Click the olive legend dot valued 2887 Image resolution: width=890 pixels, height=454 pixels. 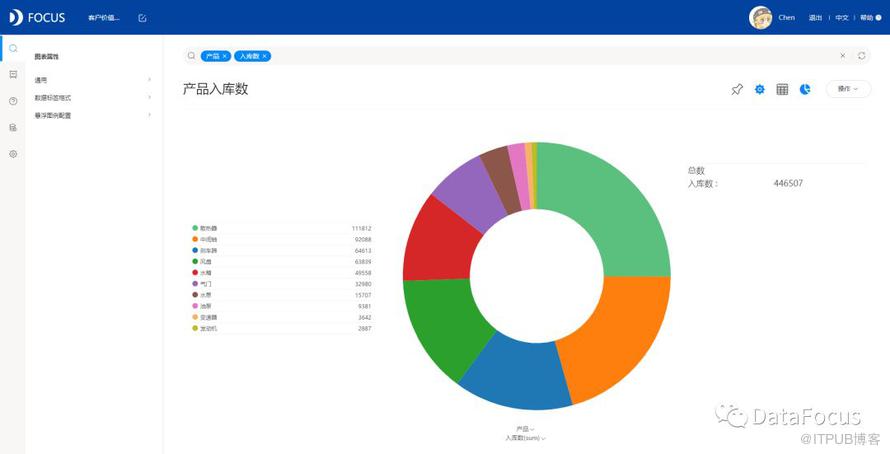click(195, 329)
